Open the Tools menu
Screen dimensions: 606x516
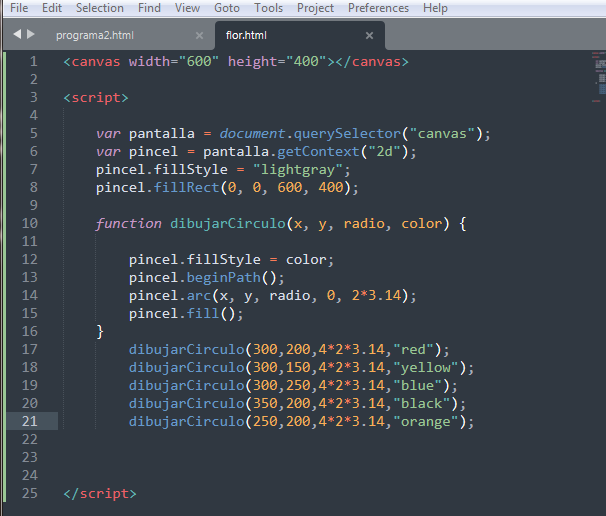[268, 8]
